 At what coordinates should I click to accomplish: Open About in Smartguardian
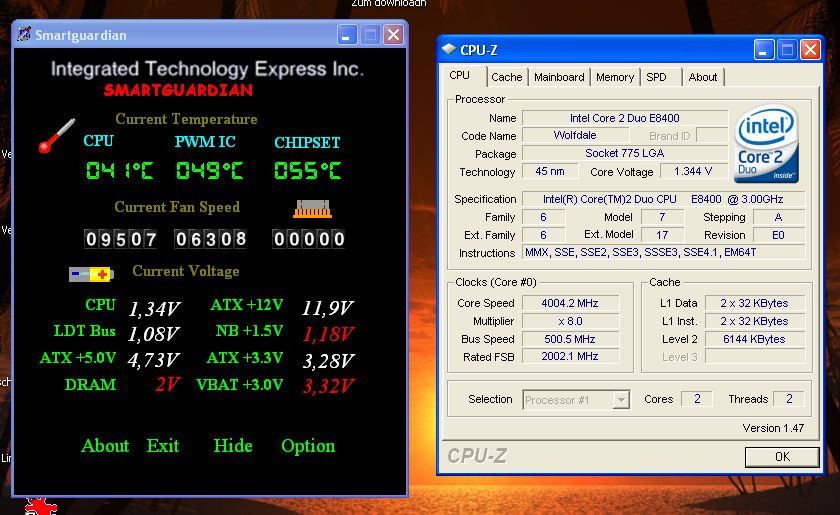pos(105,446)
